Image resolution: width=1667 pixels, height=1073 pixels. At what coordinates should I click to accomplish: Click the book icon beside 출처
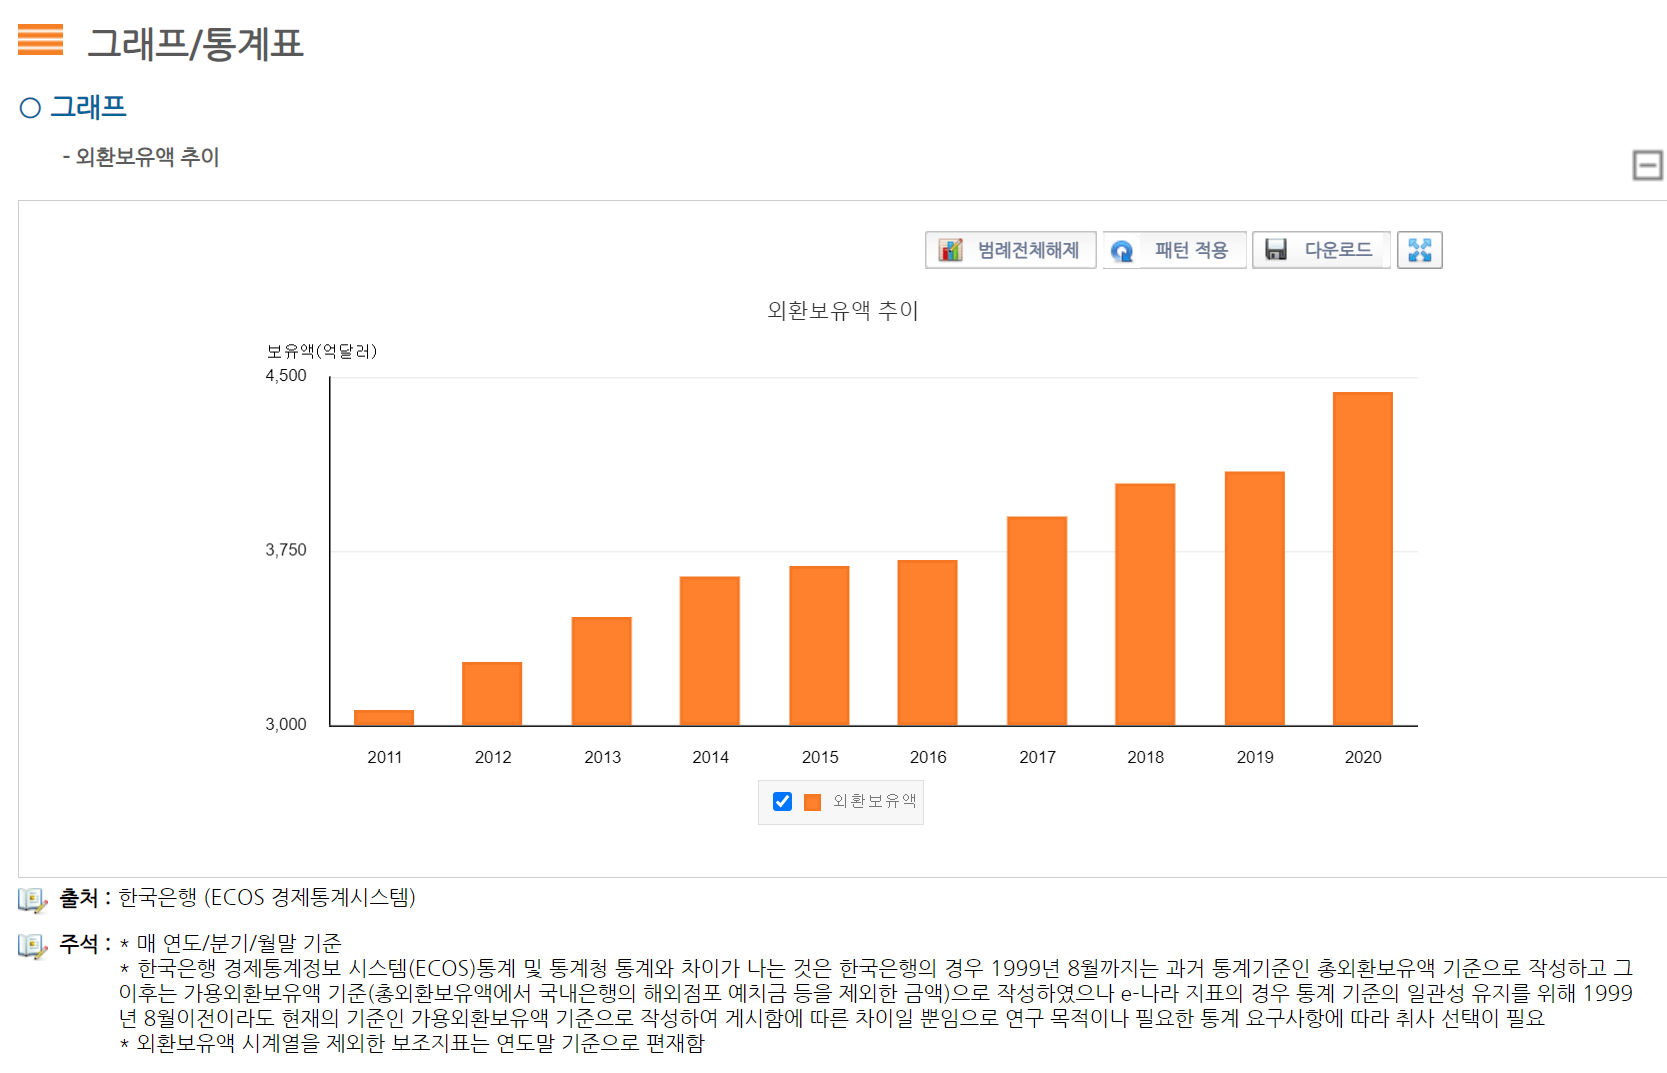pos(32,900)
